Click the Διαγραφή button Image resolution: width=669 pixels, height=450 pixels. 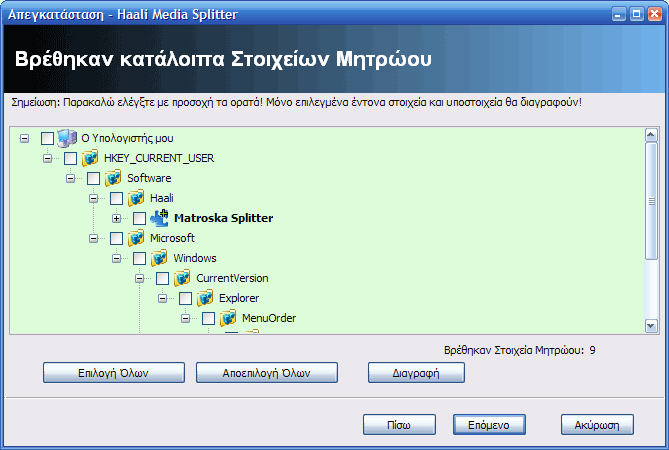(x=416, y=373)
